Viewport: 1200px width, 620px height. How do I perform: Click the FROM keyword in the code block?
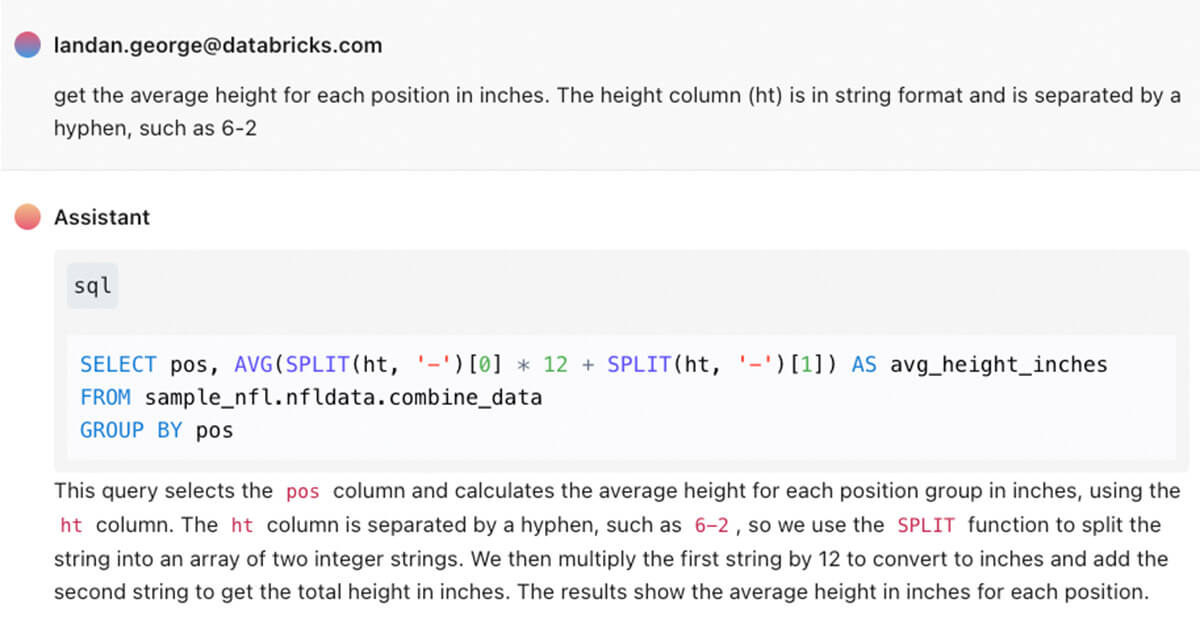pos(105,398)
